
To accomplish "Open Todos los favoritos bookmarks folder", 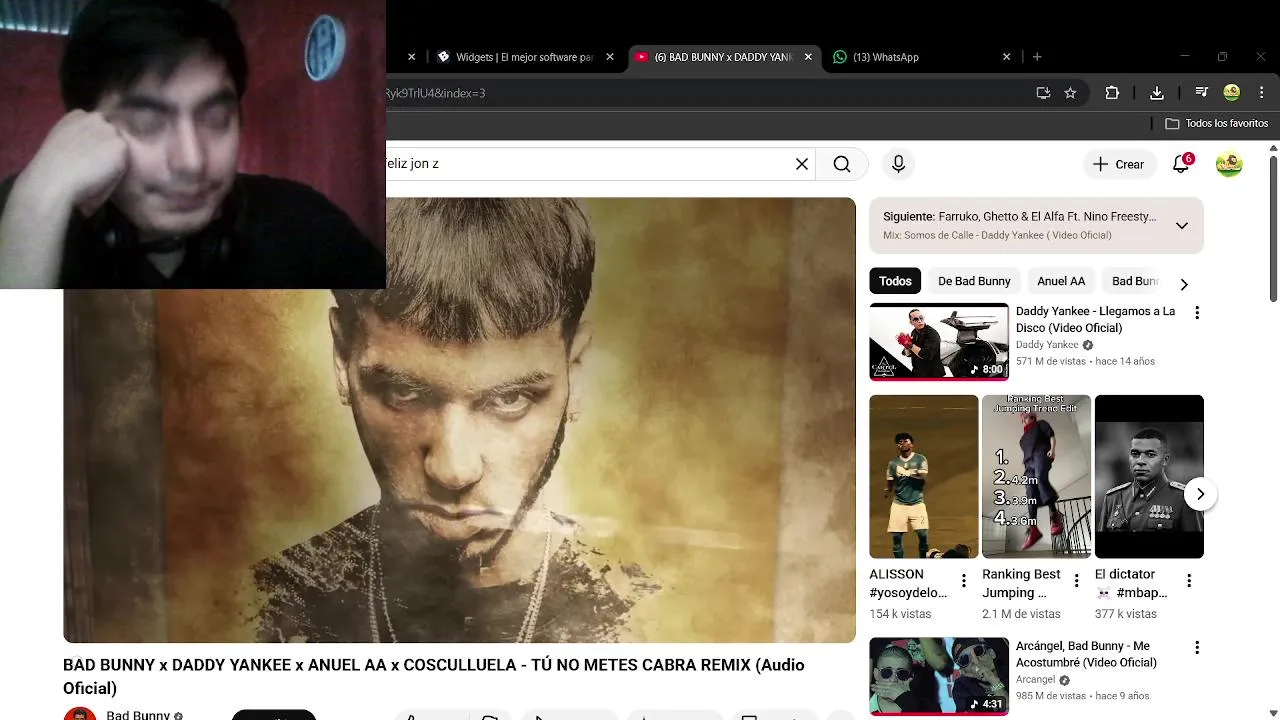I will (1217, 123).
